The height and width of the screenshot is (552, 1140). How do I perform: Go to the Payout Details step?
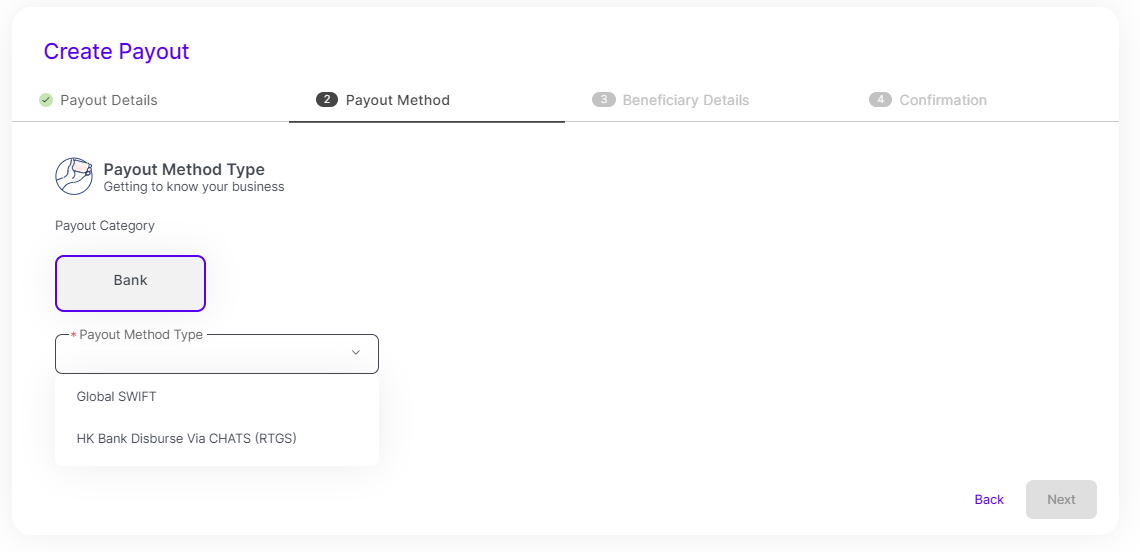tap(108, 100)
